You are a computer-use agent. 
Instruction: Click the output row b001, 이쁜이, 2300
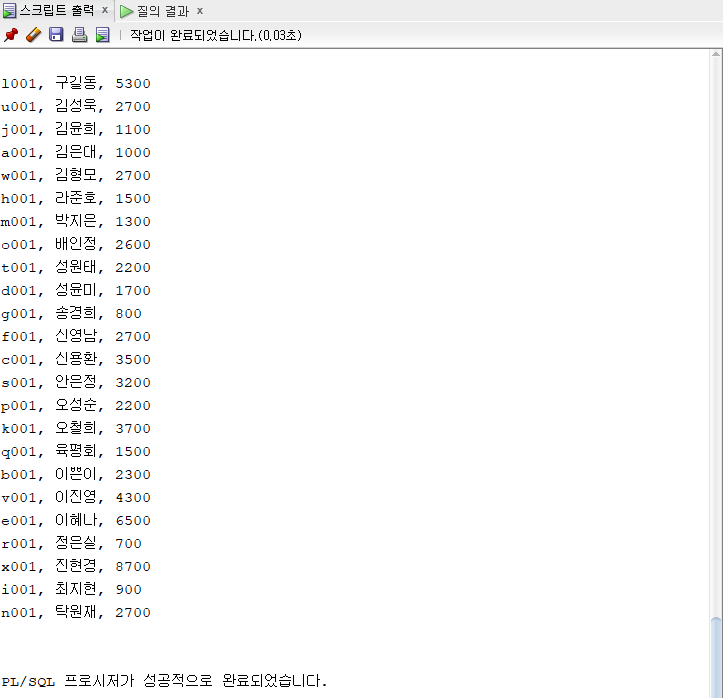click(76, 475)
